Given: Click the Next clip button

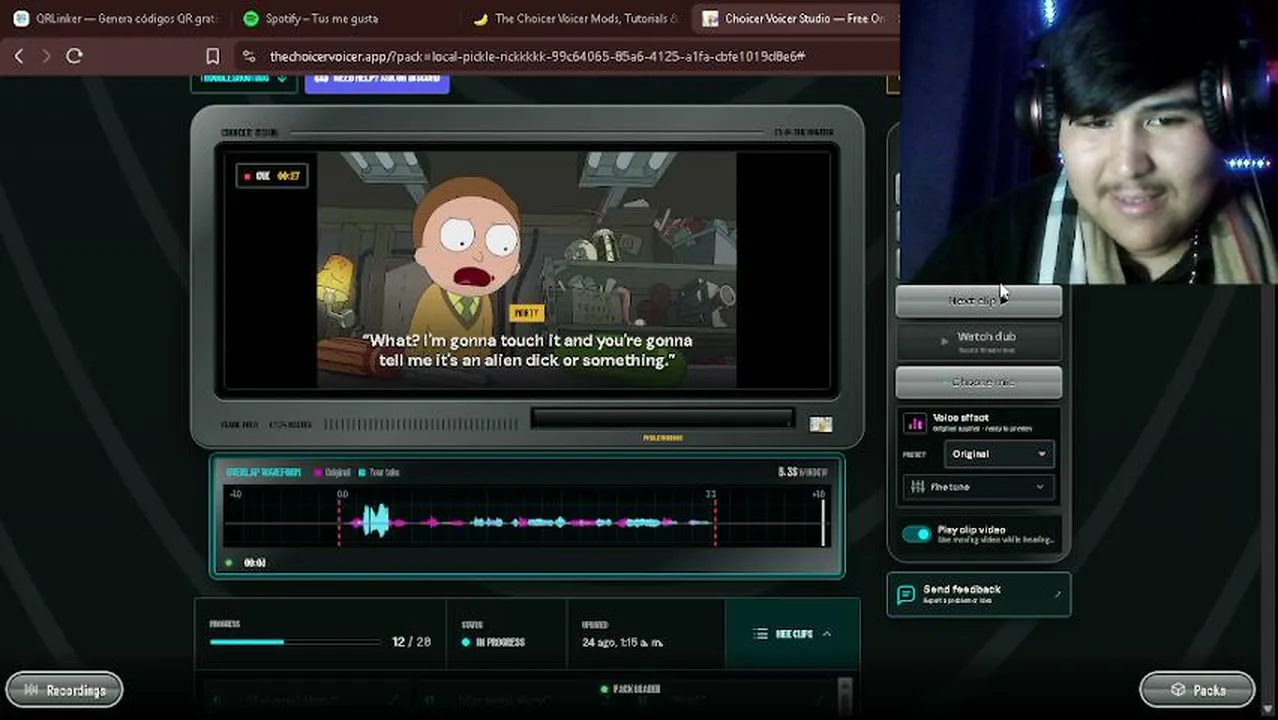Looking at the screenshot, I should [978, 300].
